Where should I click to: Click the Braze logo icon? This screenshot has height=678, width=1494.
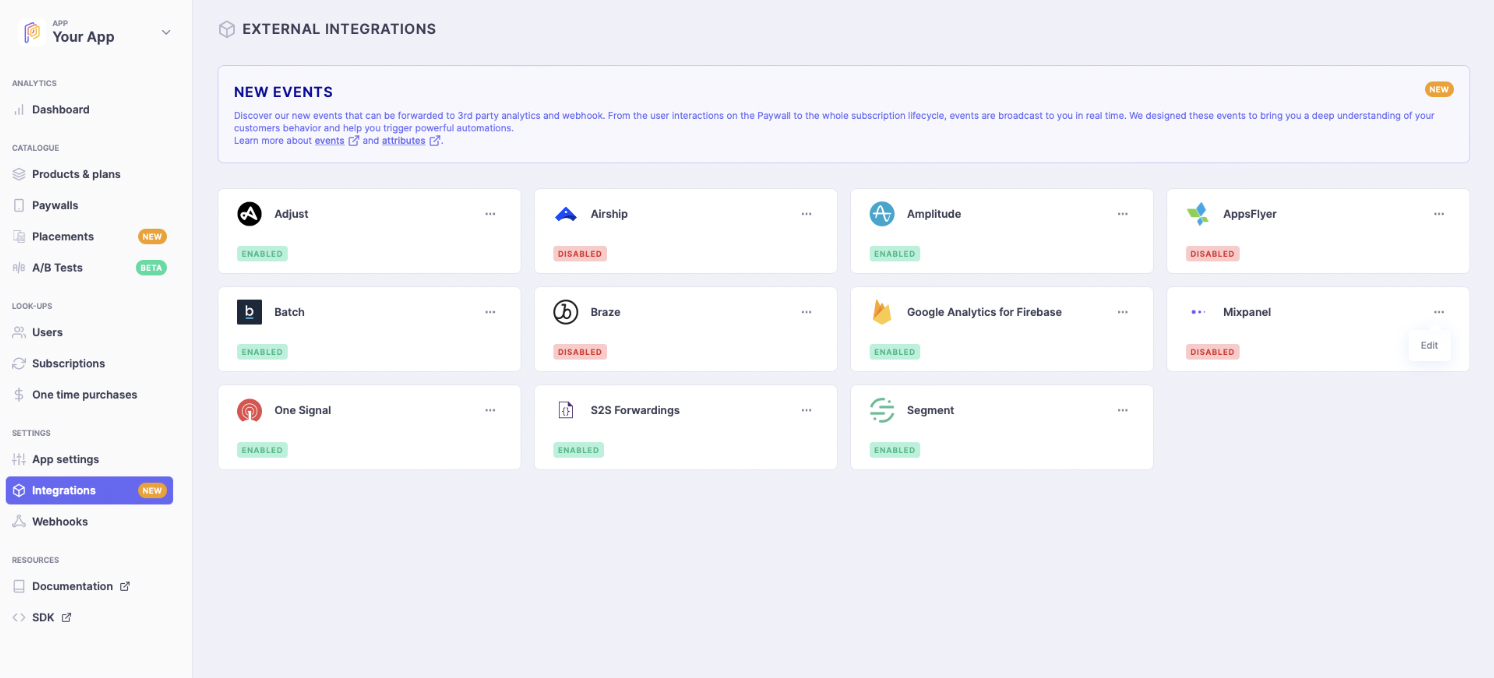565,312
